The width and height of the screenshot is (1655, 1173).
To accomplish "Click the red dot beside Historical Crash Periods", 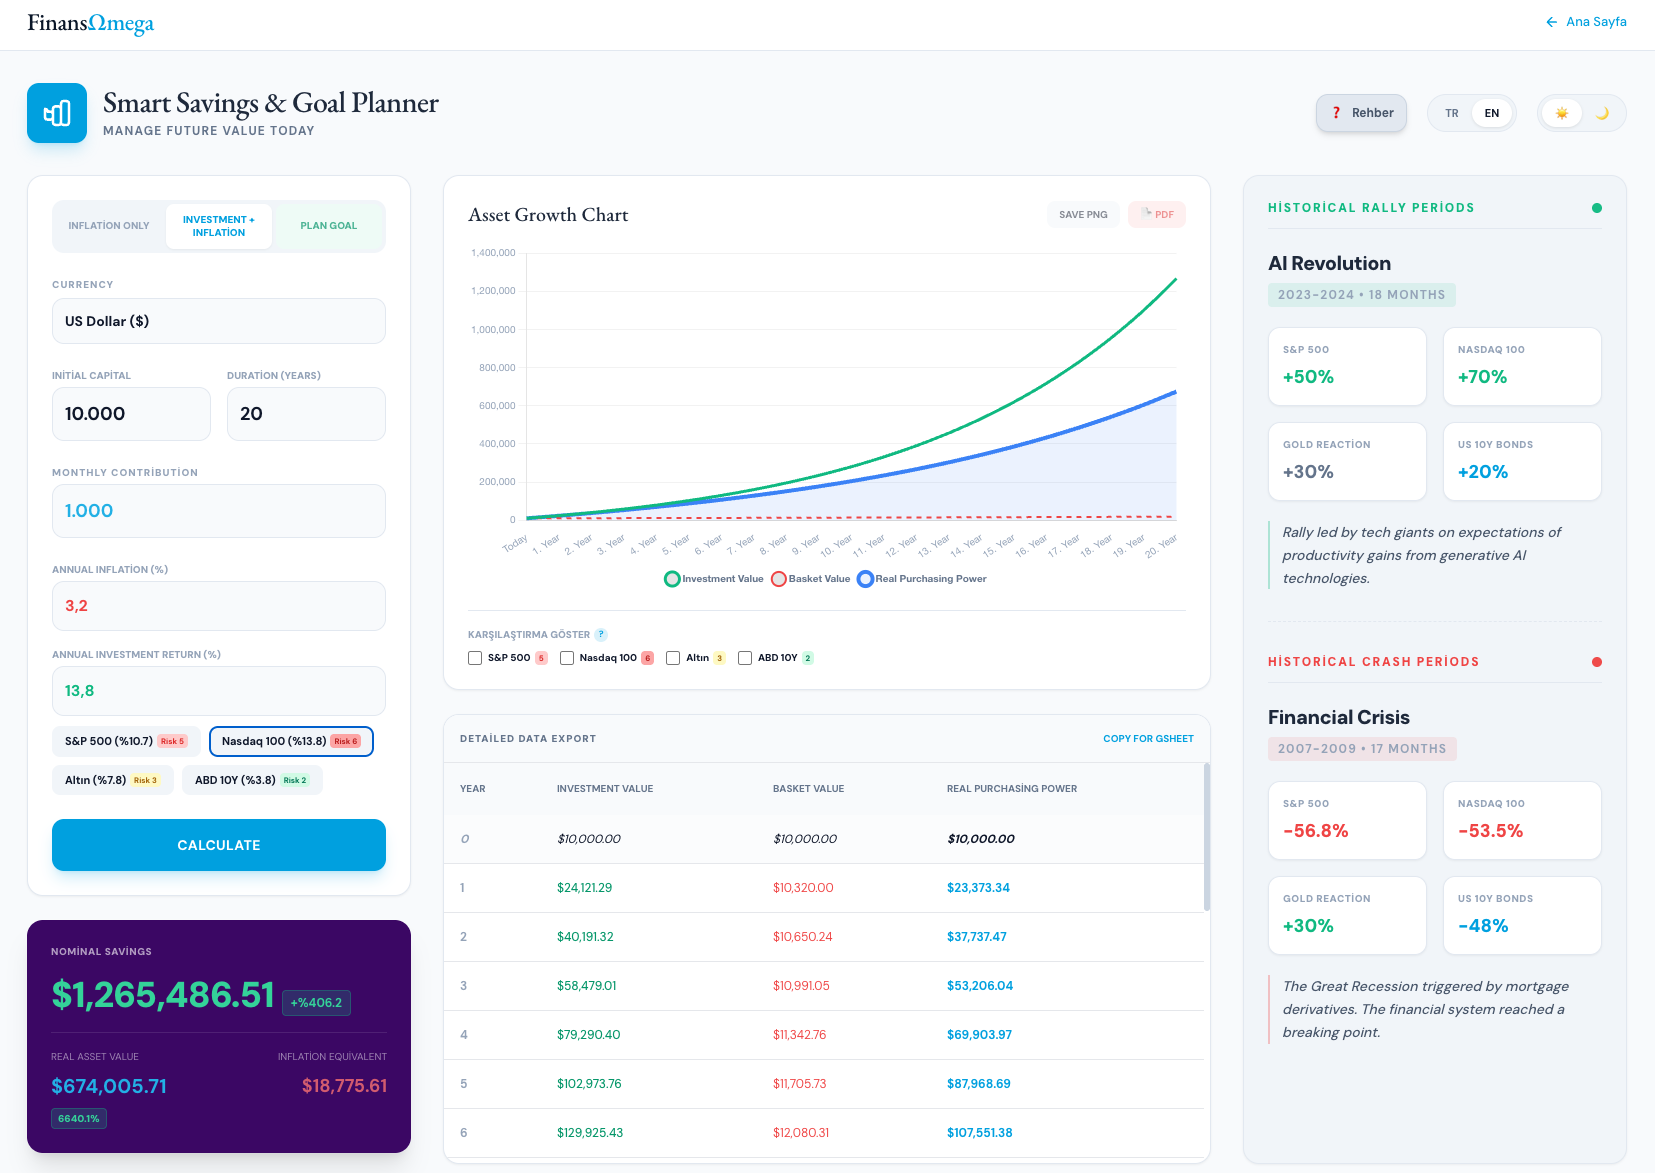I will click(x=1597, y=661).
